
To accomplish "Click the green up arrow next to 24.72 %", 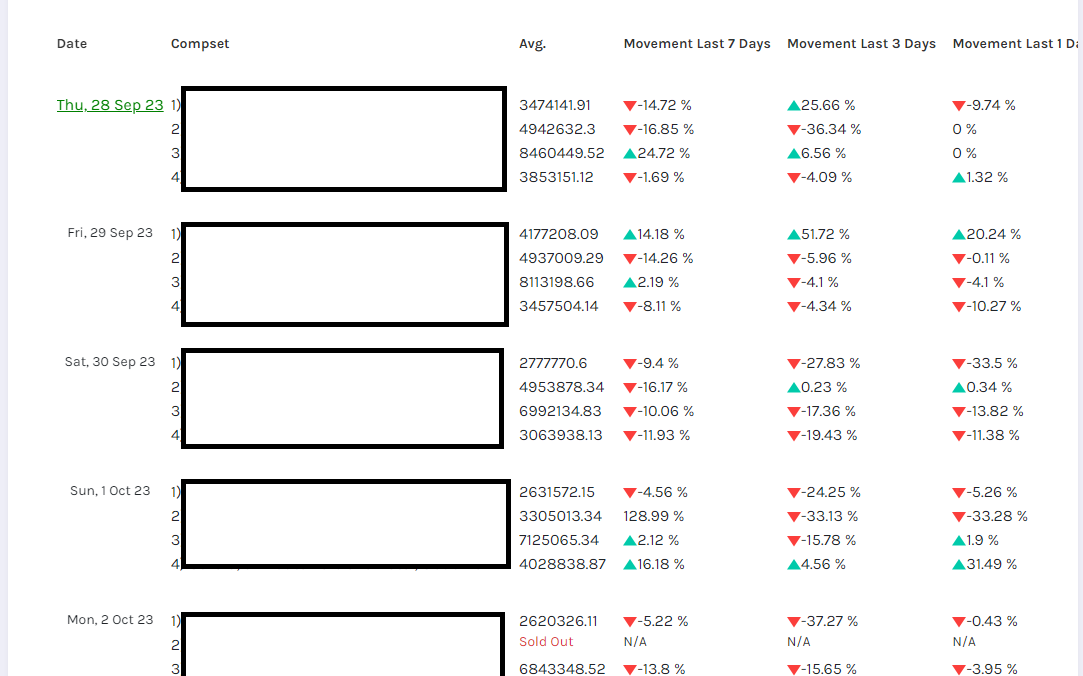I will 629,153.
